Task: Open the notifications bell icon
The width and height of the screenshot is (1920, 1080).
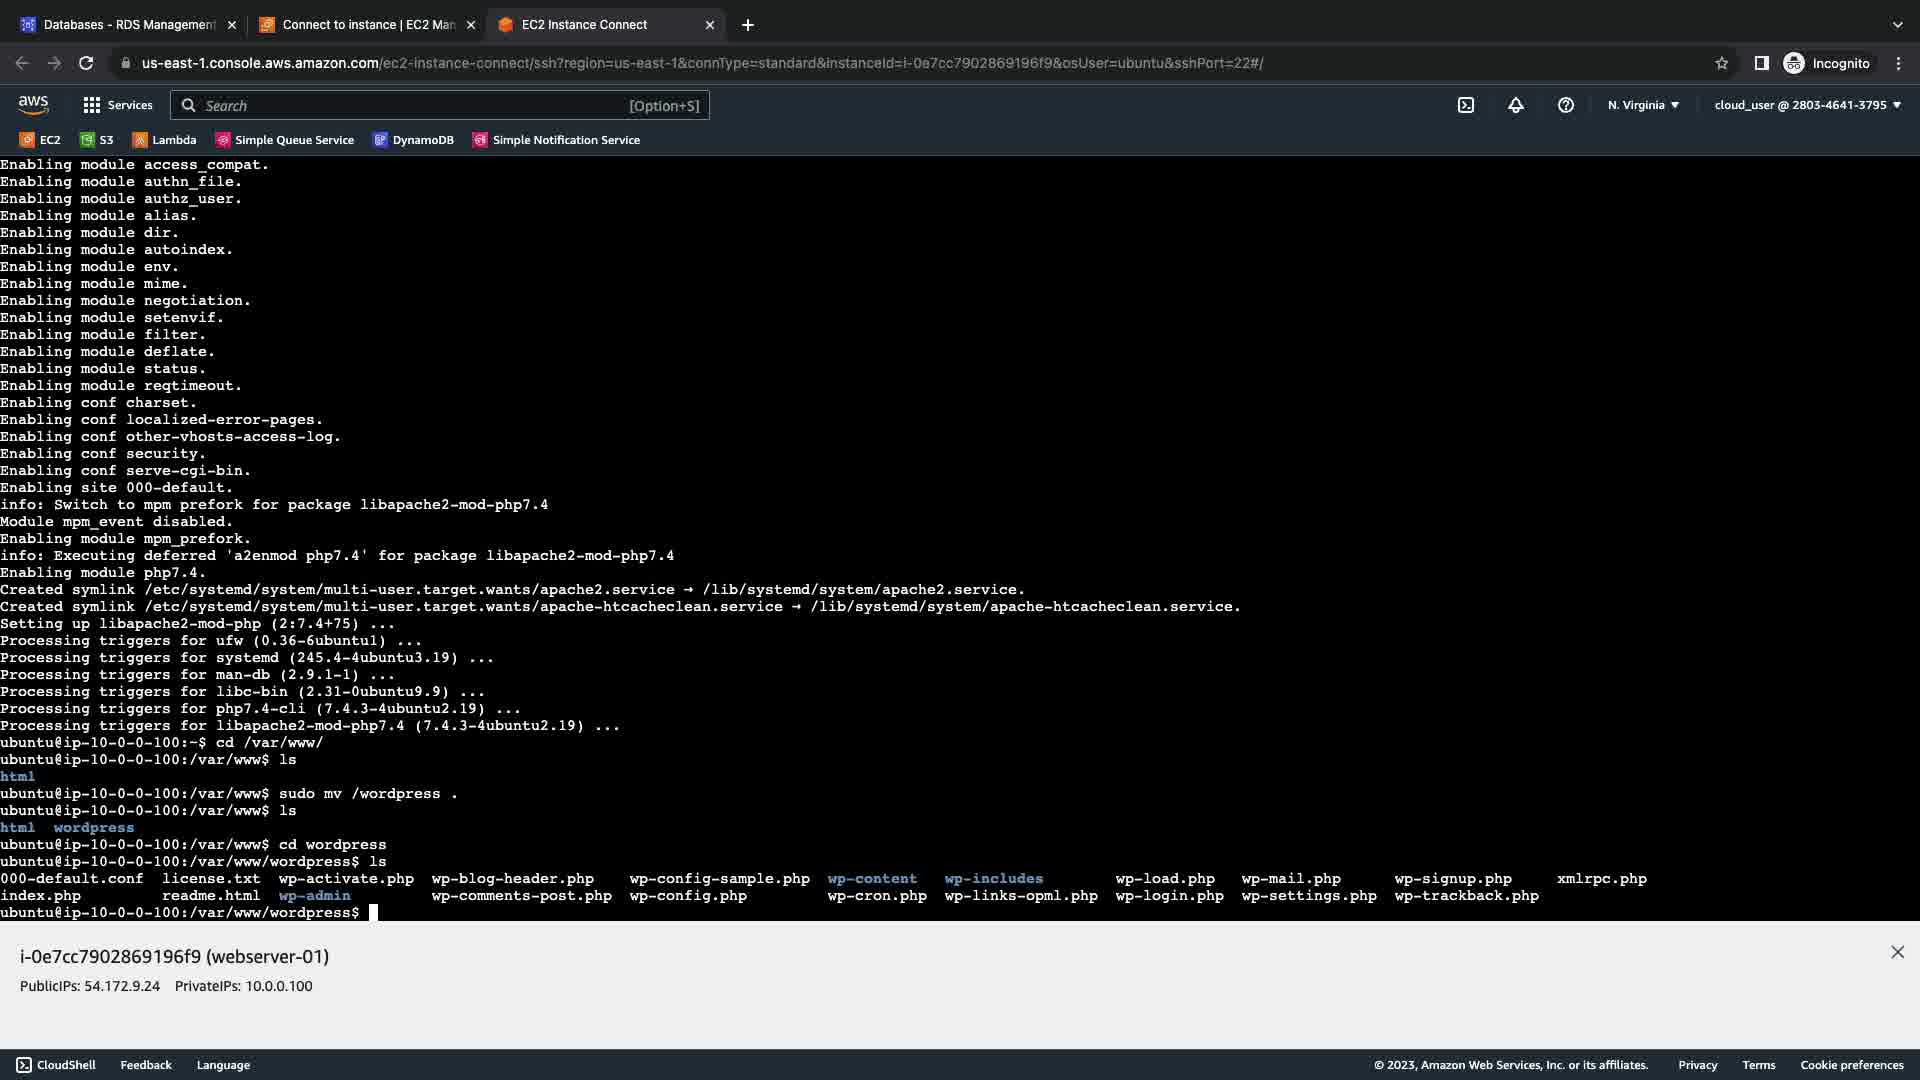Action: click(x=1515, y=105)
